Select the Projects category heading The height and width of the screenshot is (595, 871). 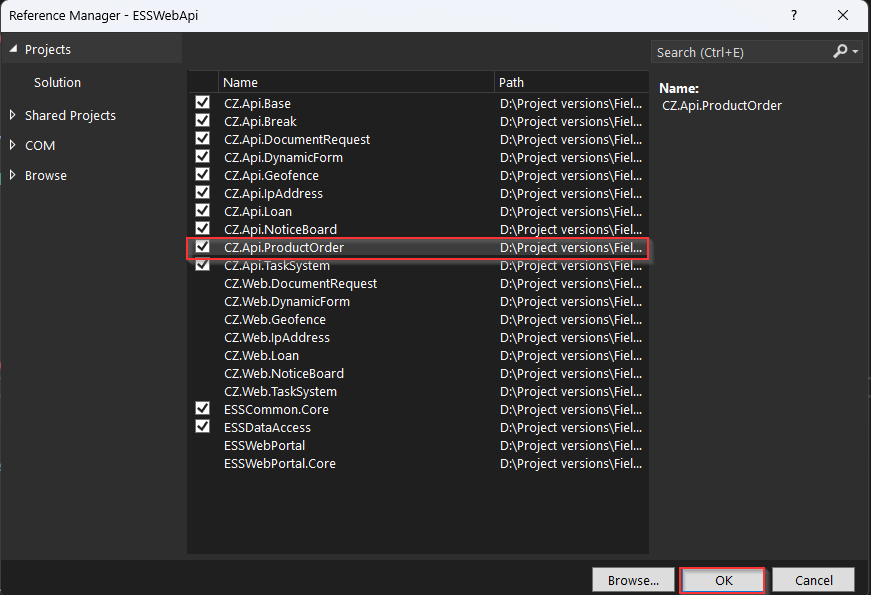coord(48,49)
